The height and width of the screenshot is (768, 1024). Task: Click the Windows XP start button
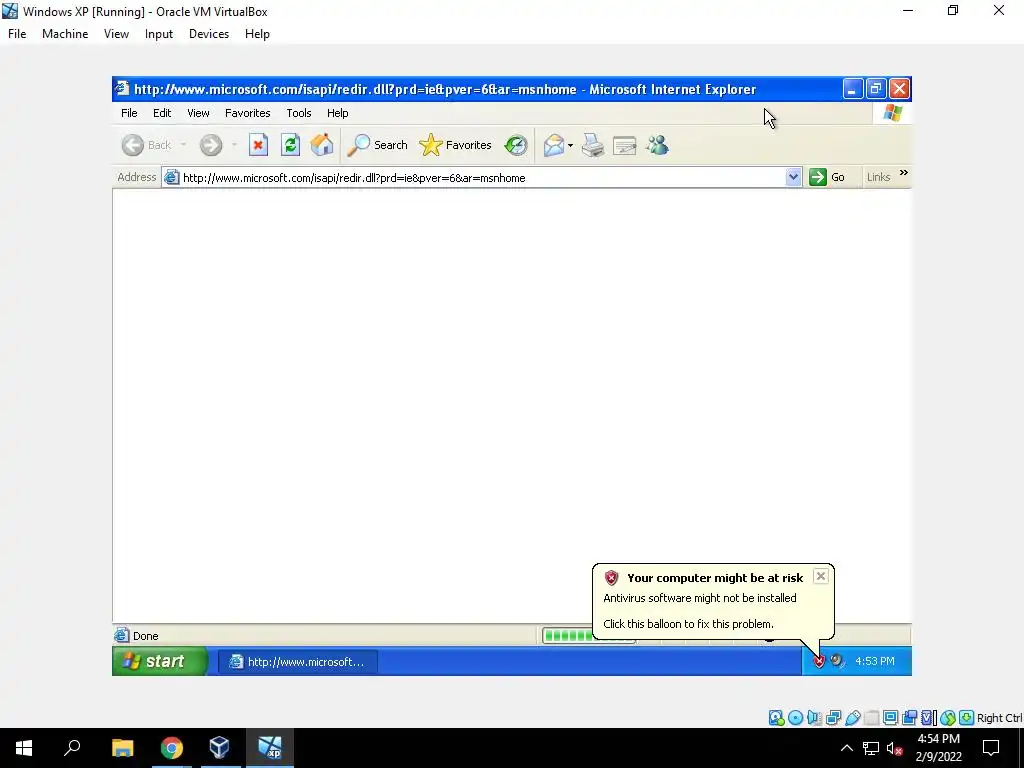coord(160,661)
